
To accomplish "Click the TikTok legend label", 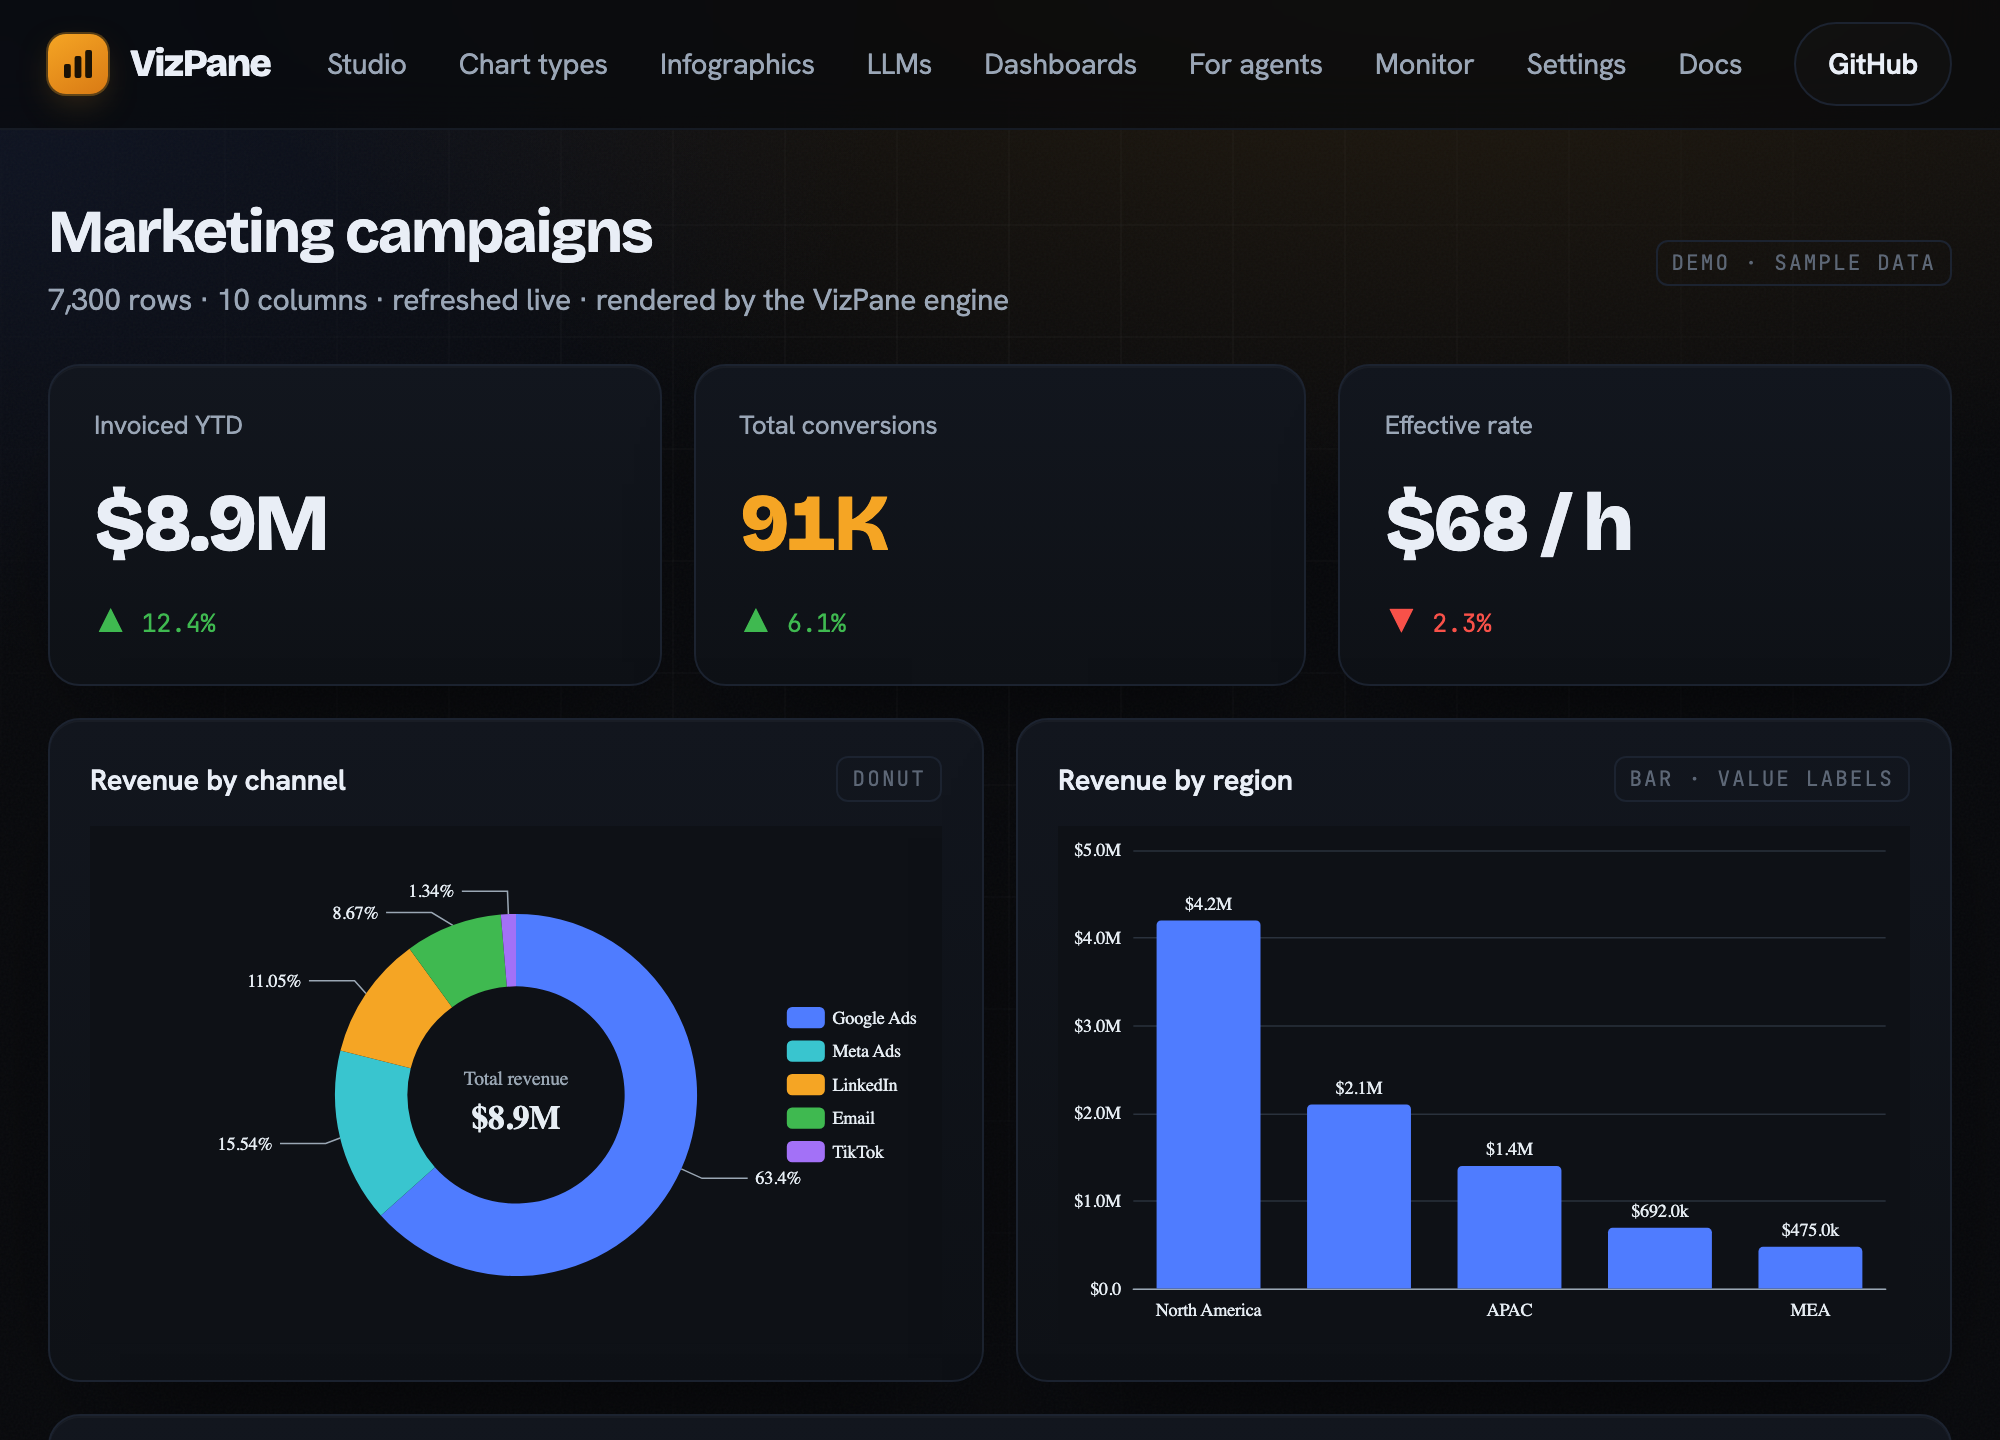I will coord(858,1152).
